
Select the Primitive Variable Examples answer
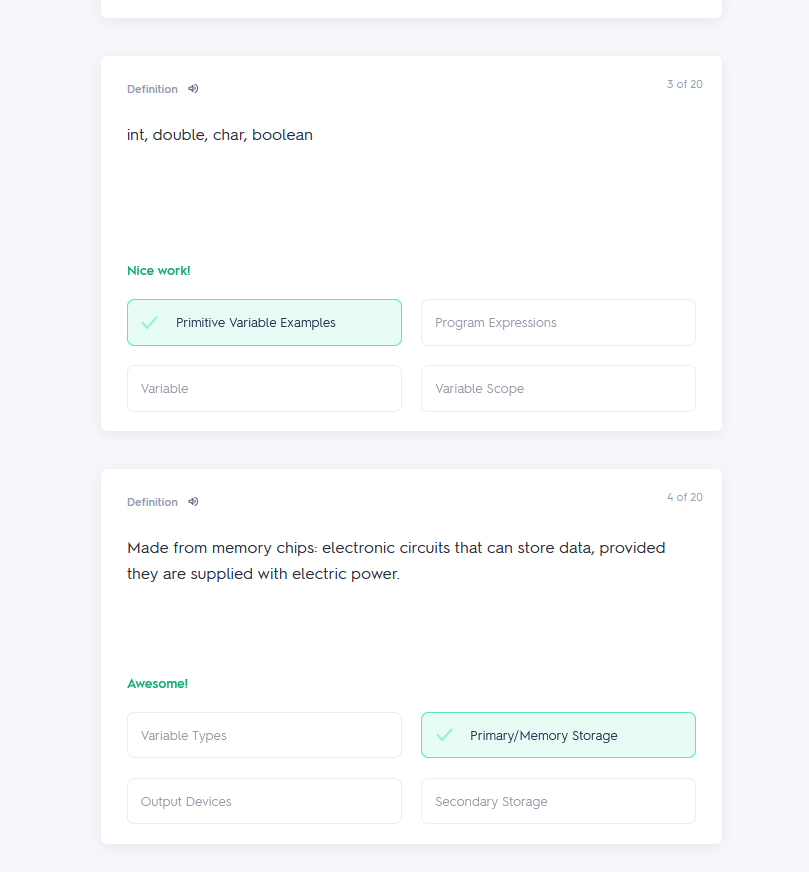[x=264, y=323]
